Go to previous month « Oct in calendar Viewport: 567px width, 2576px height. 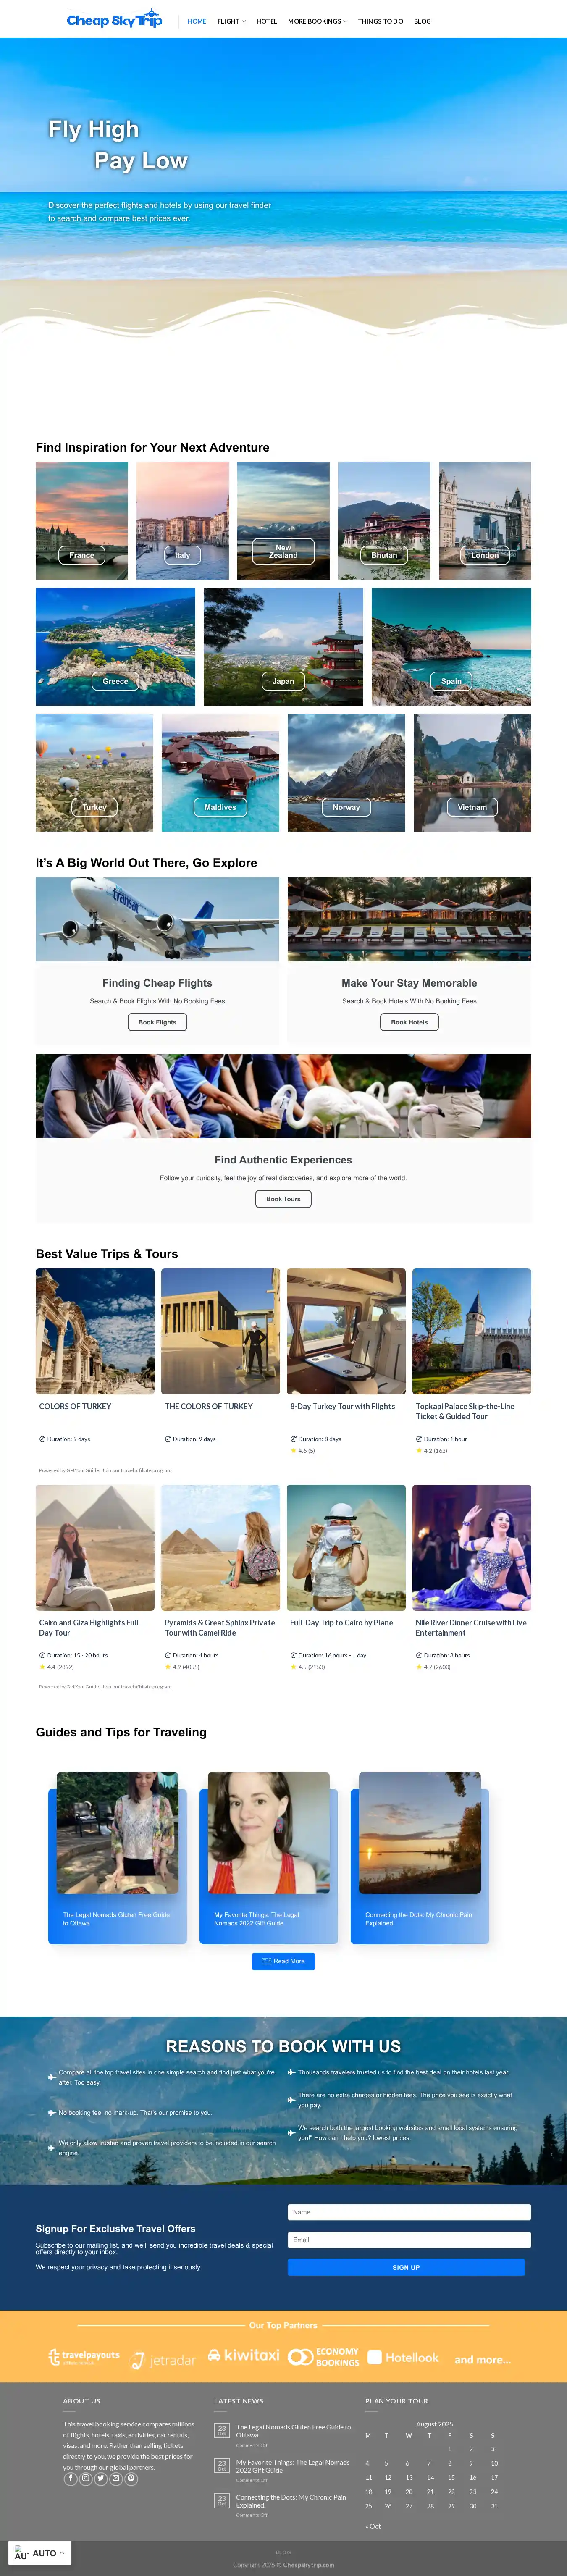[373, 2526]
